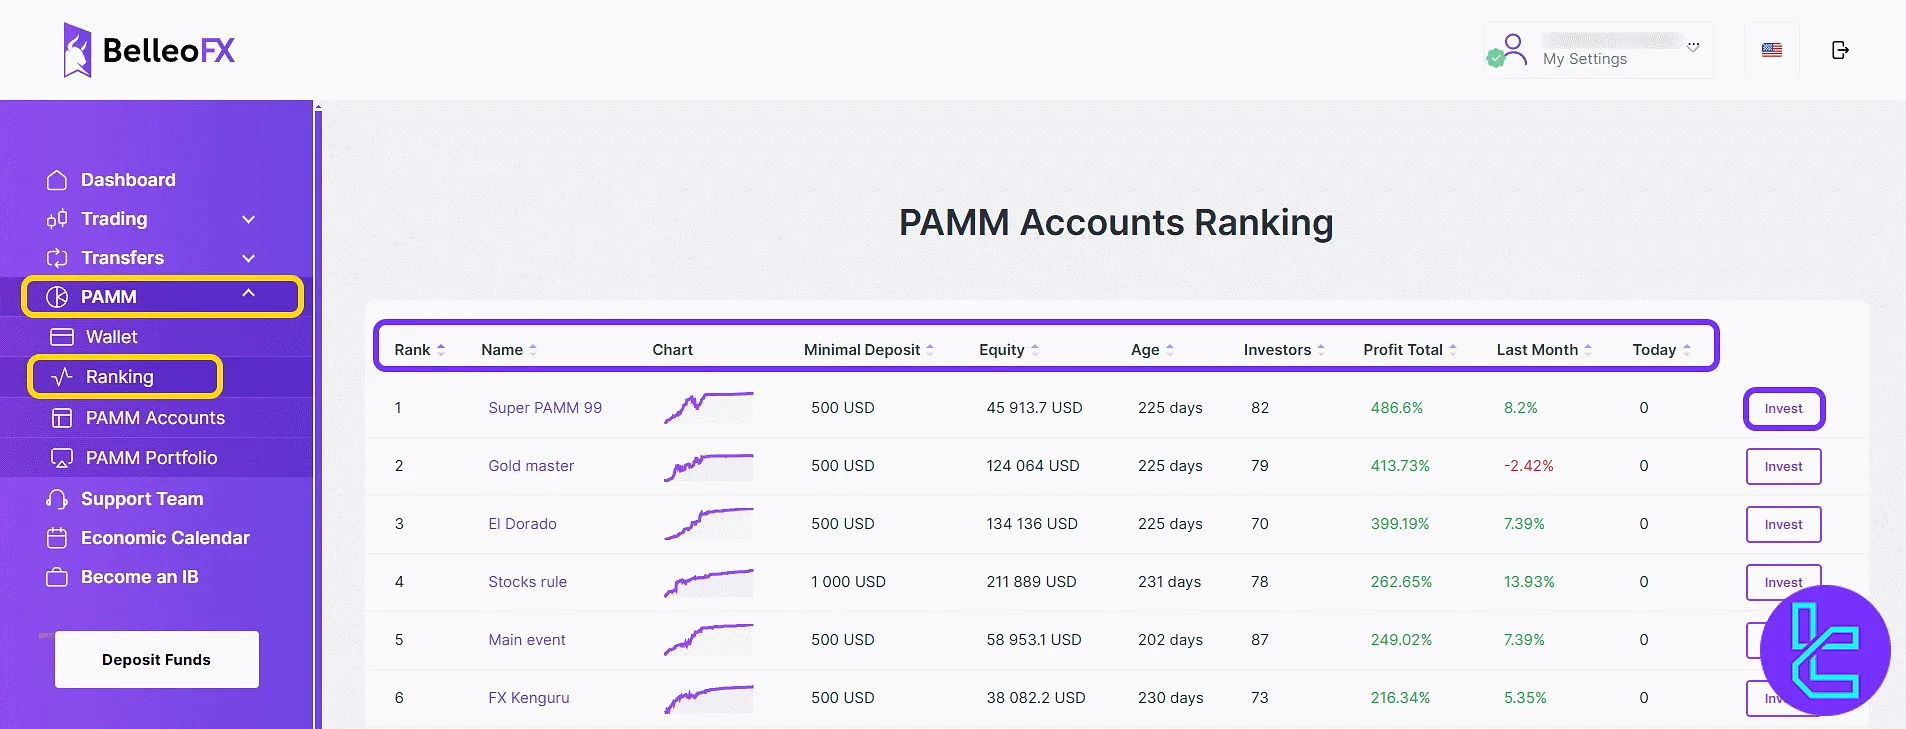Screen dimensions: 1906x729
Task: Open the FX Kenguru link
Action: click(528, 698)
